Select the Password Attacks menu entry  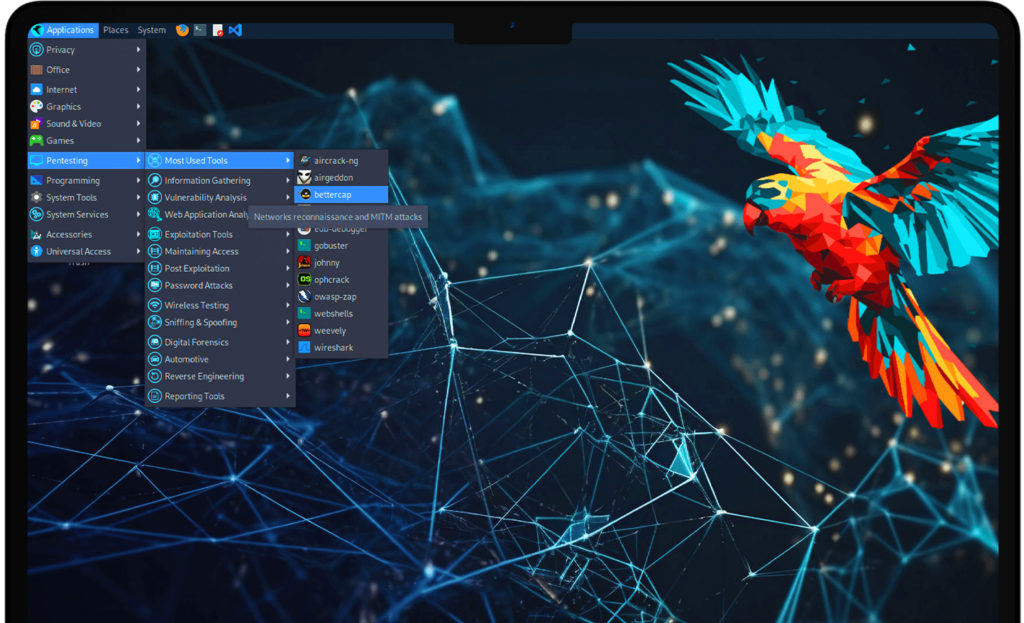[198, 285]
